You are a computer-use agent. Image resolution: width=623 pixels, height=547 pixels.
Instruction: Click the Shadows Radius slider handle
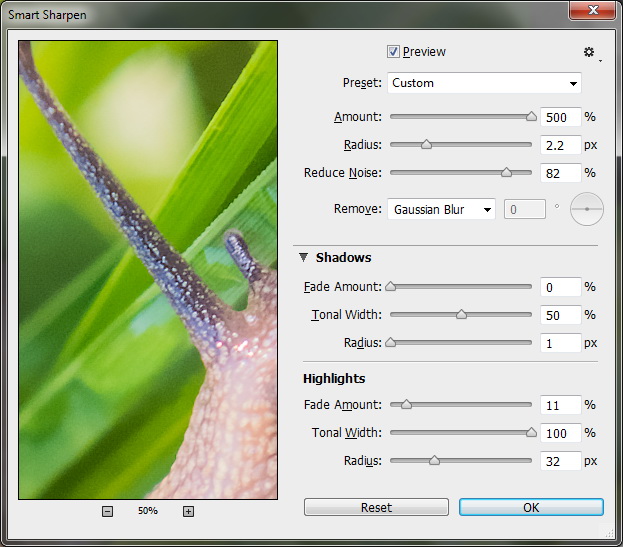point(391,342)
